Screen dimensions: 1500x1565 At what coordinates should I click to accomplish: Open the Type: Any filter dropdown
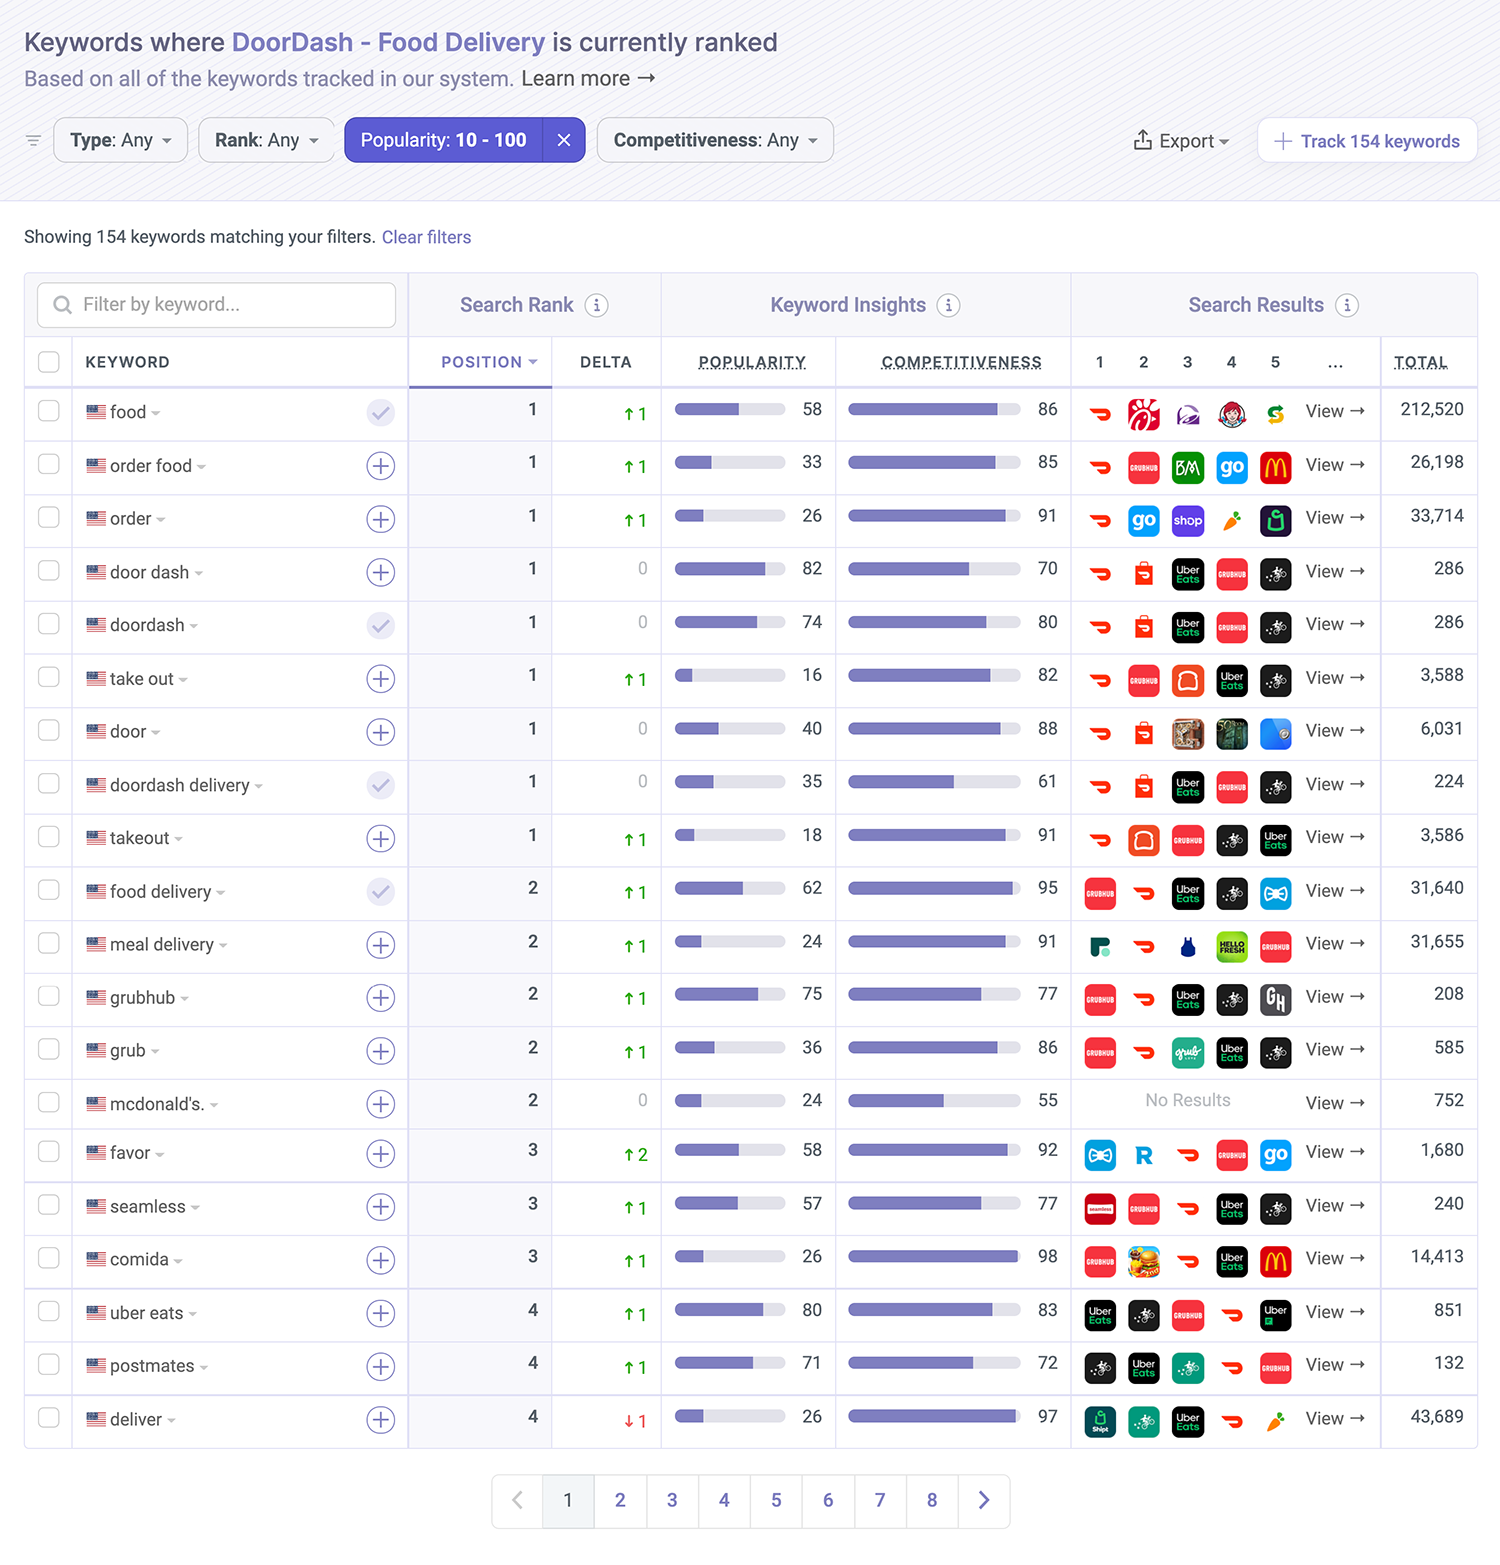click(121, 140)
